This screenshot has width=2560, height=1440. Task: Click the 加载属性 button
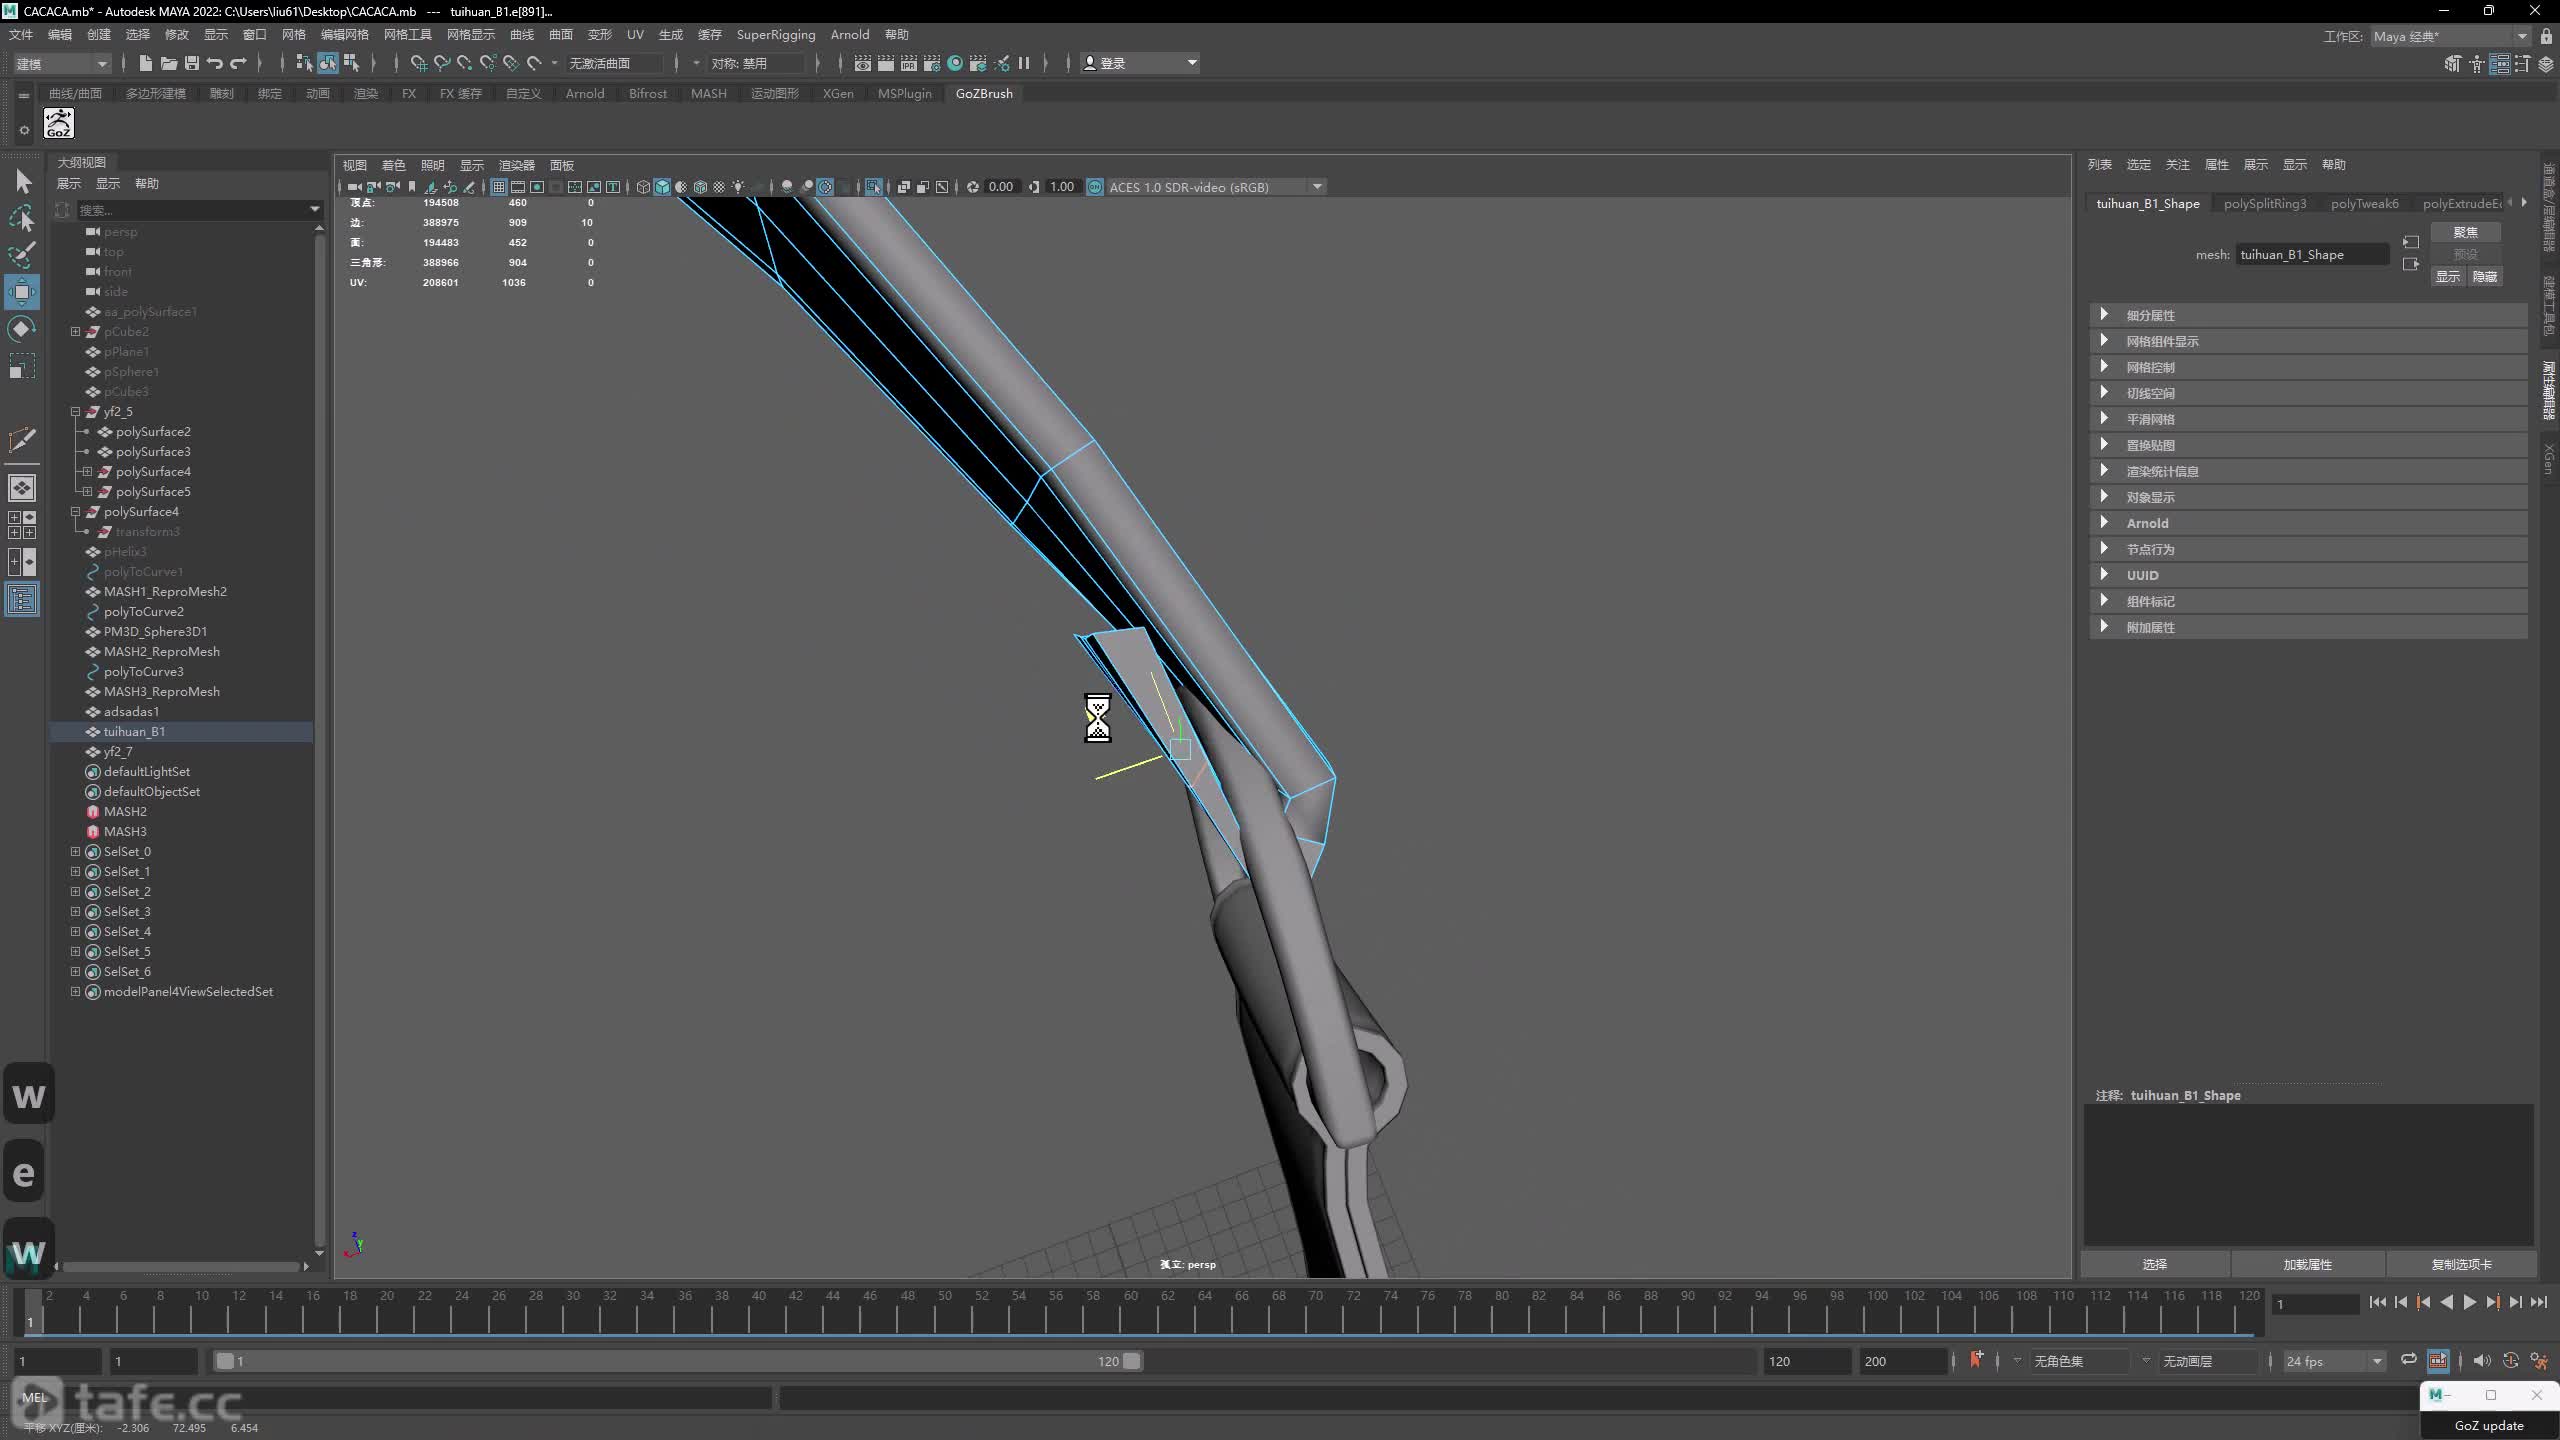2308,1264
